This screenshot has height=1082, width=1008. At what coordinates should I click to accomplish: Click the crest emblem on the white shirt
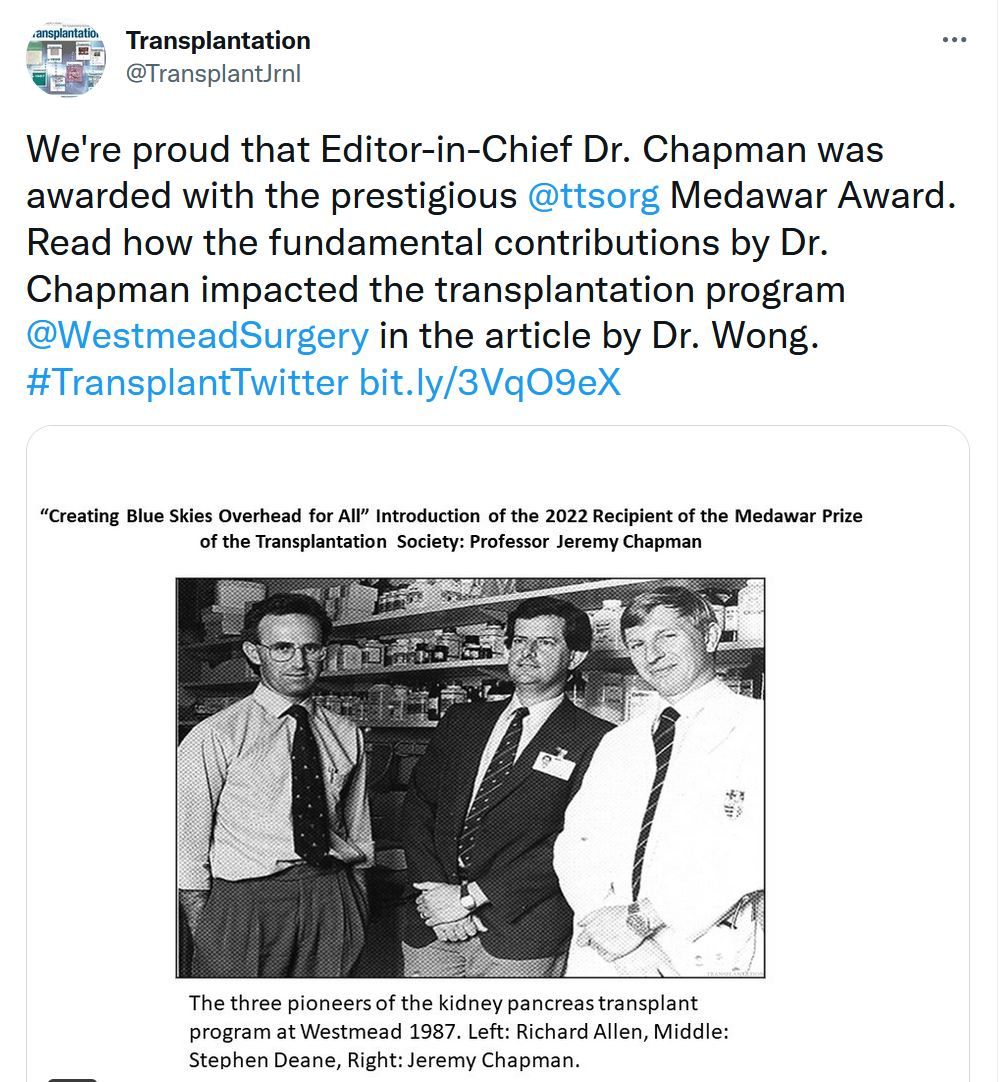(x=733, y=803)
